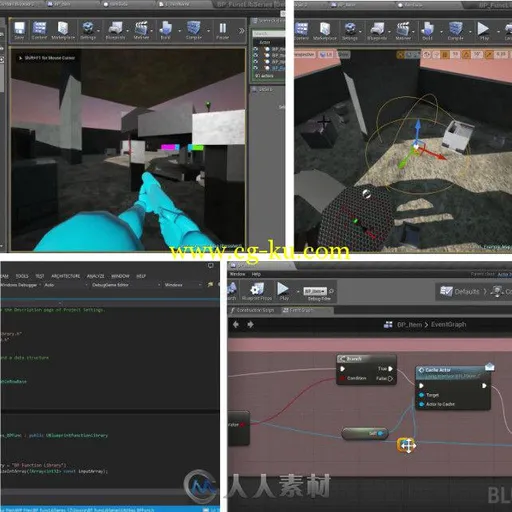This screenshot has height=512, width=512.
Task: Open Content browser in top-right editor toolbar
Action: coord(301,31)
